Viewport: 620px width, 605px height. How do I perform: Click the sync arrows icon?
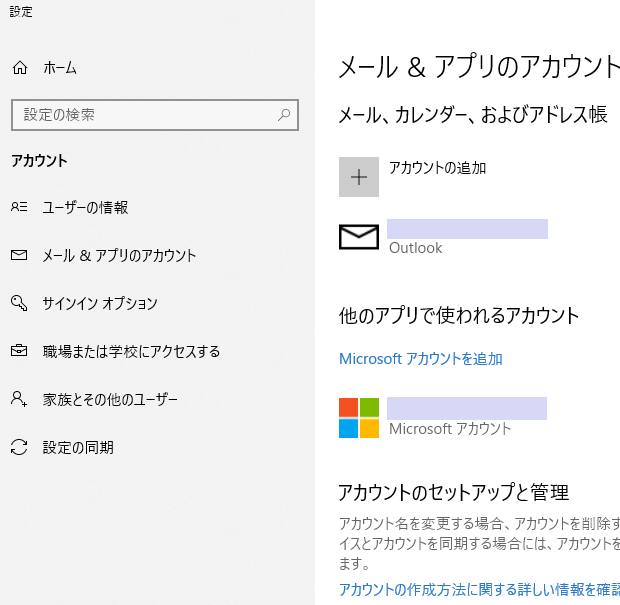click(19, 447)
